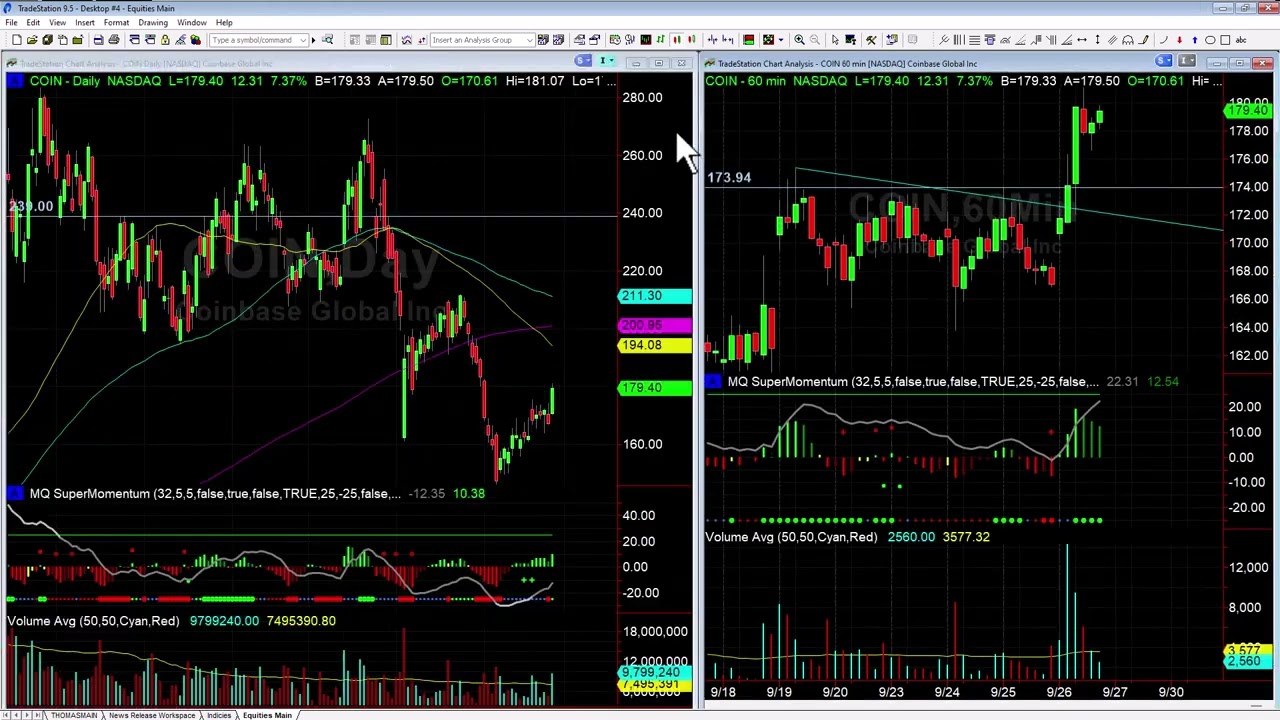Select the abc text drawing tool
Viewport: 1280px width, 720px height.
click(x=1241, y=40)
